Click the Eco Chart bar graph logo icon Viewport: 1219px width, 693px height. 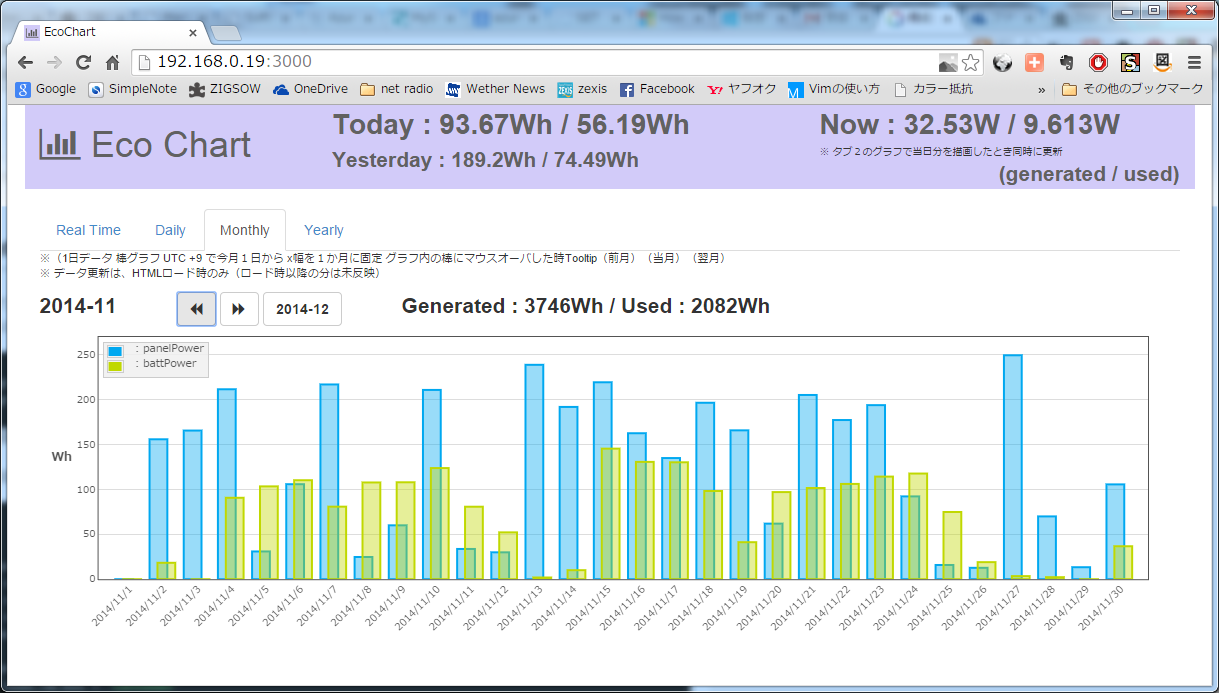tap(59, 145)
